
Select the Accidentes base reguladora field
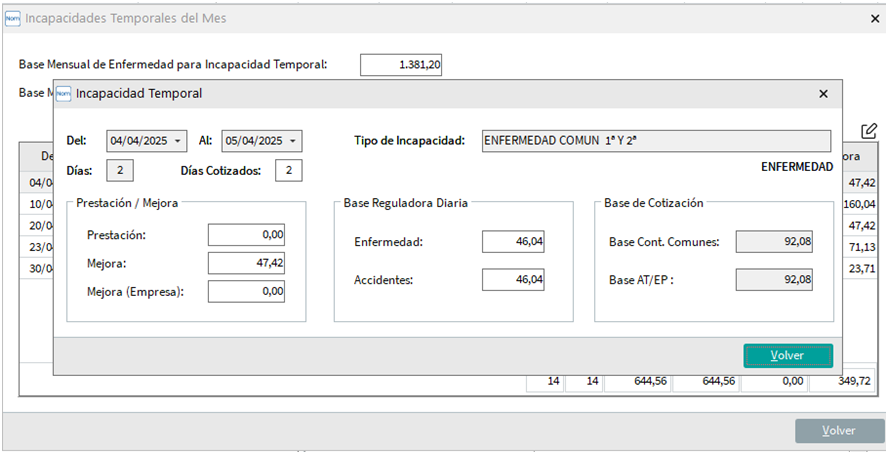[513, 281]
